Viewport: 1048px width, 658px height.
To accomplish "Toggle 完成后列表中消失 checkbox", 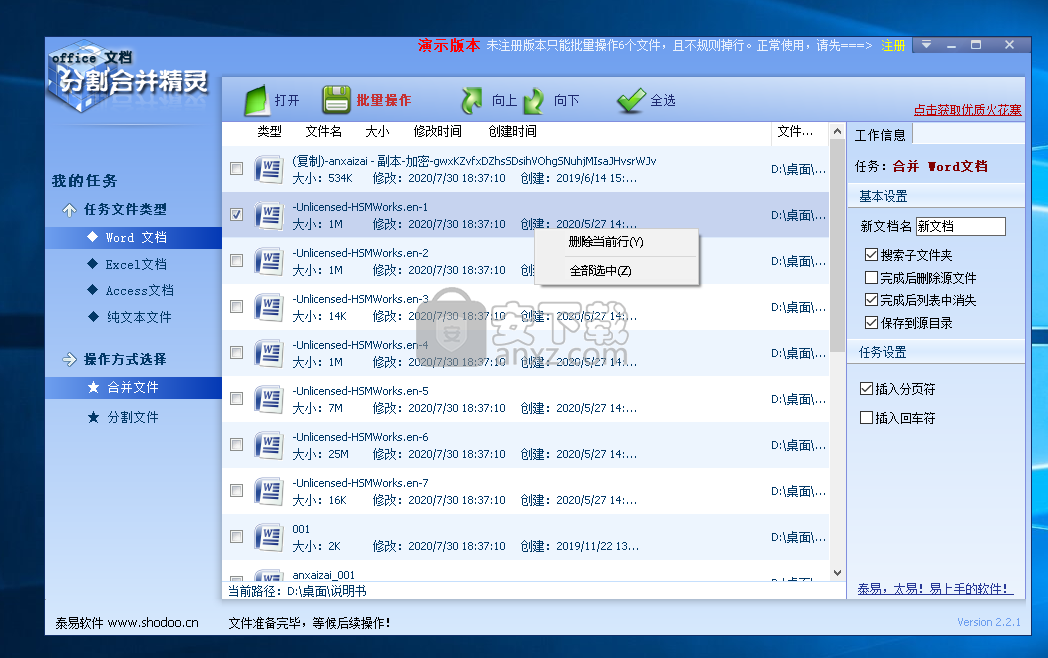I will click(871, 300).
